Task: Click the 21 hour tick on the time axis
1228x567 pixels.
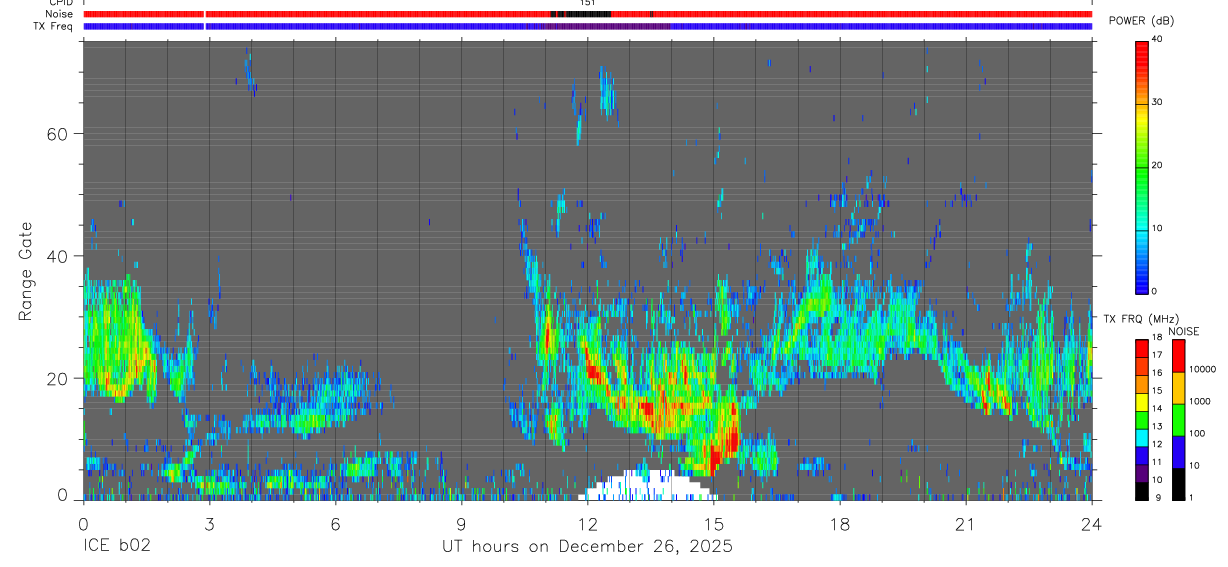Action: pos(965,523)
